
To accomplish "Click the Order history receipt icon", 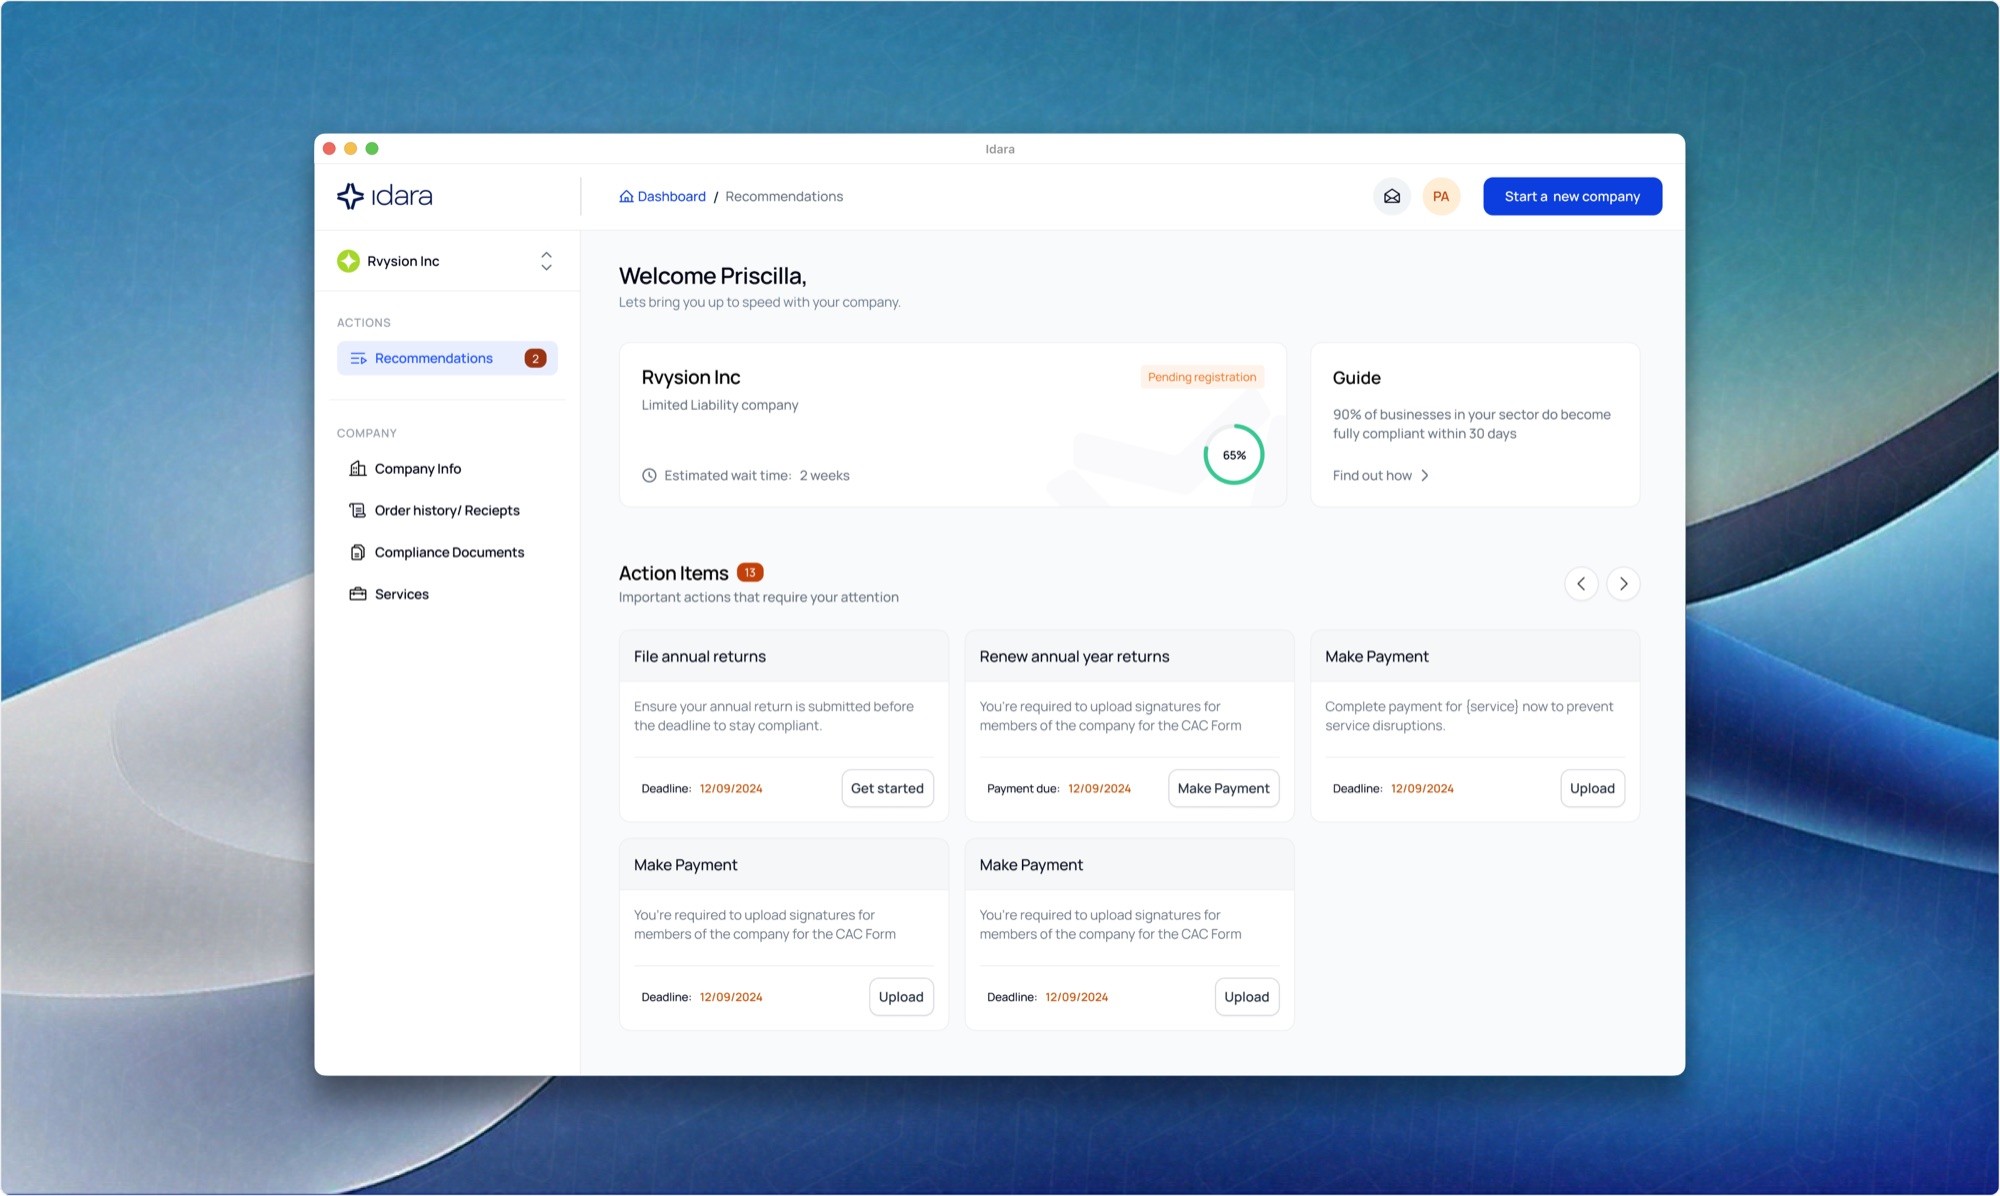I will [x=357, y=510].
